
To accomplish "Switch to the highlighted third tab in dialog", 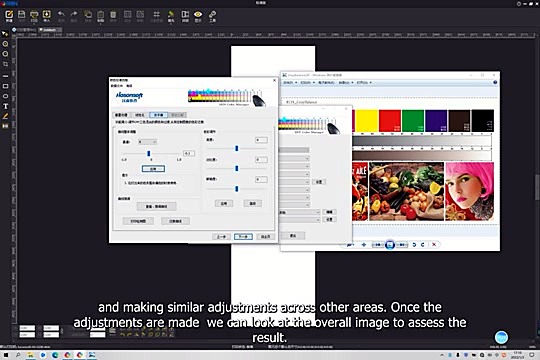I will click(158, 115).
